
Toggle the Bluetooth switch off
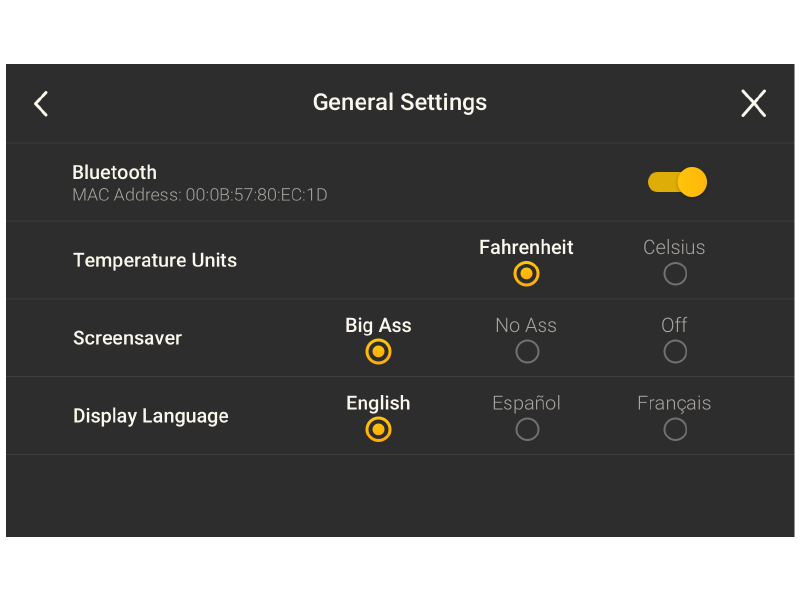678,182
